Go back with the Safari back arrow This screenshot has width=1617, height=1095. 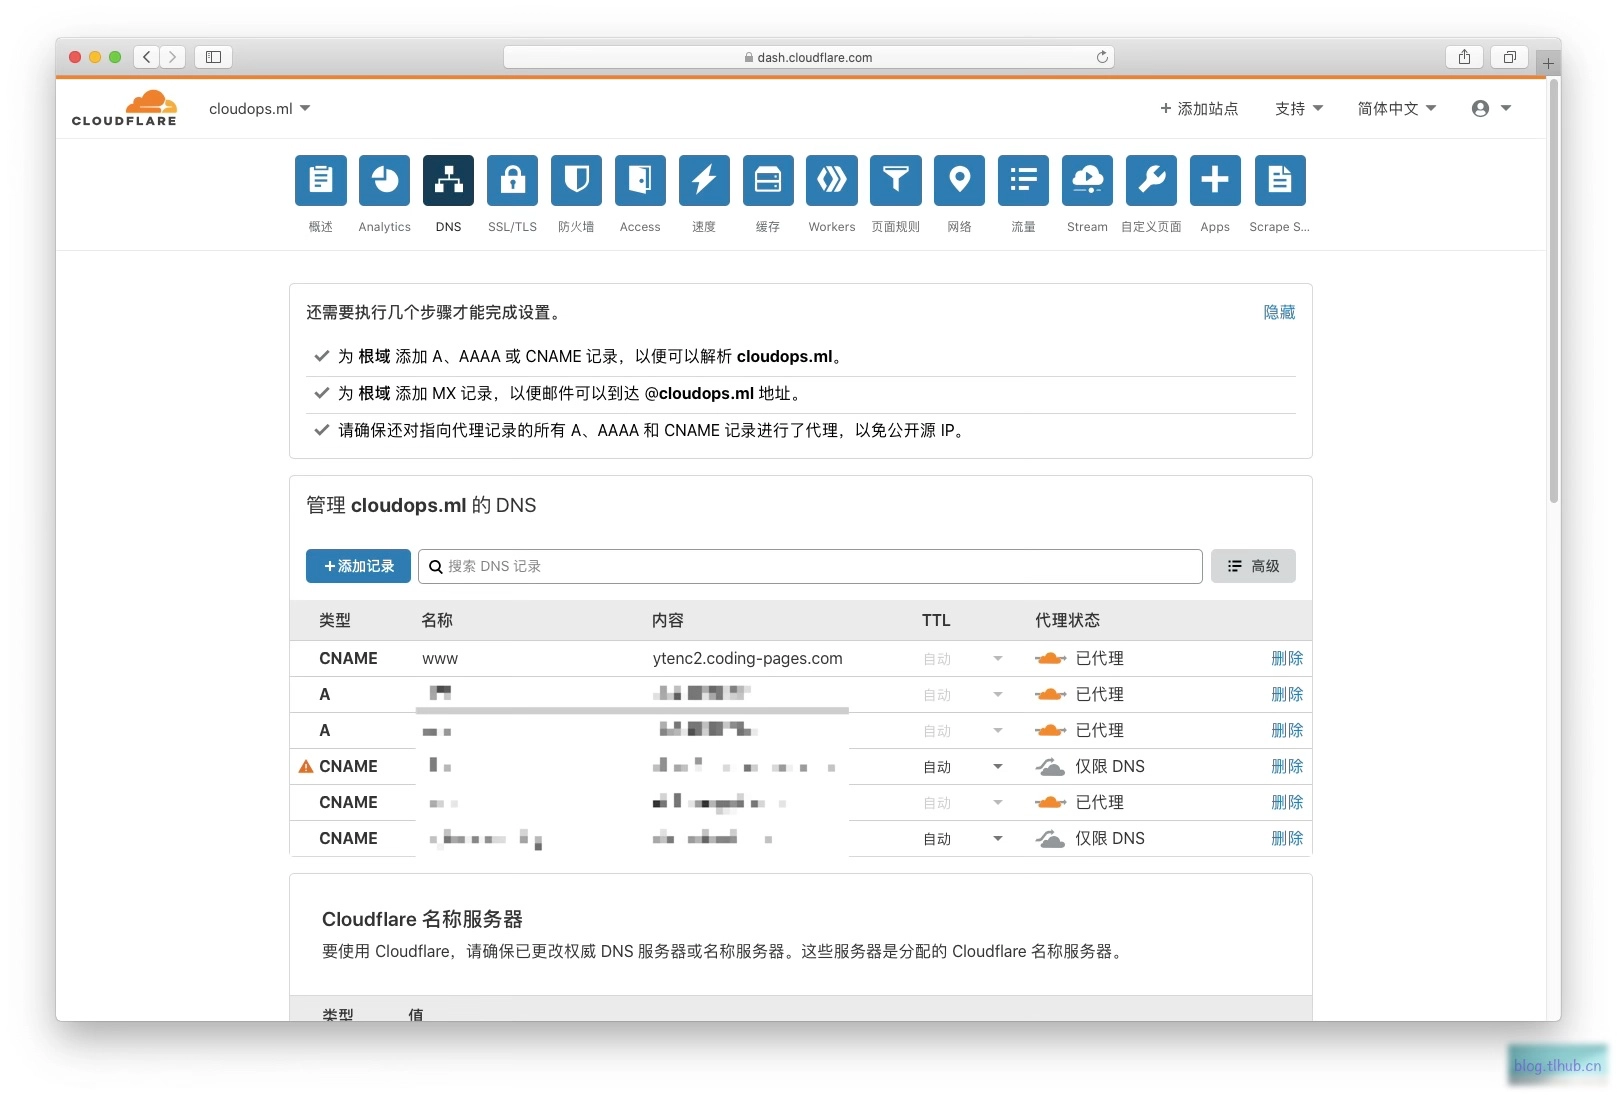147,57
